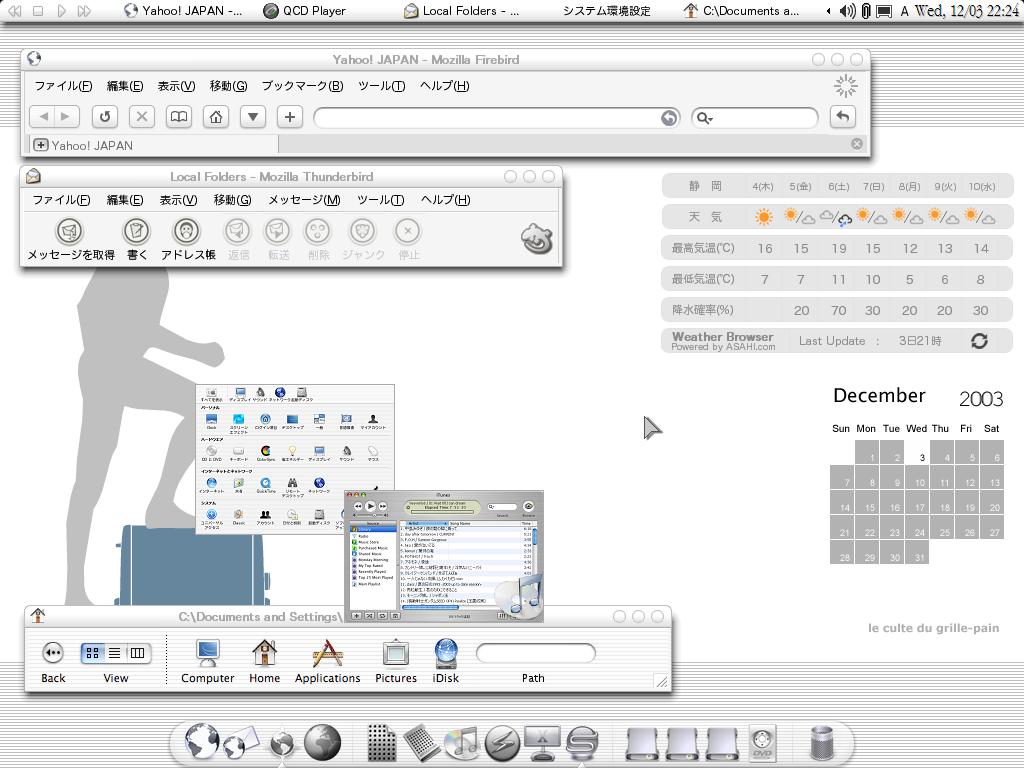Click the Weather Browser label
This screenshot has width=1024, height=768.
pos(722,336)
